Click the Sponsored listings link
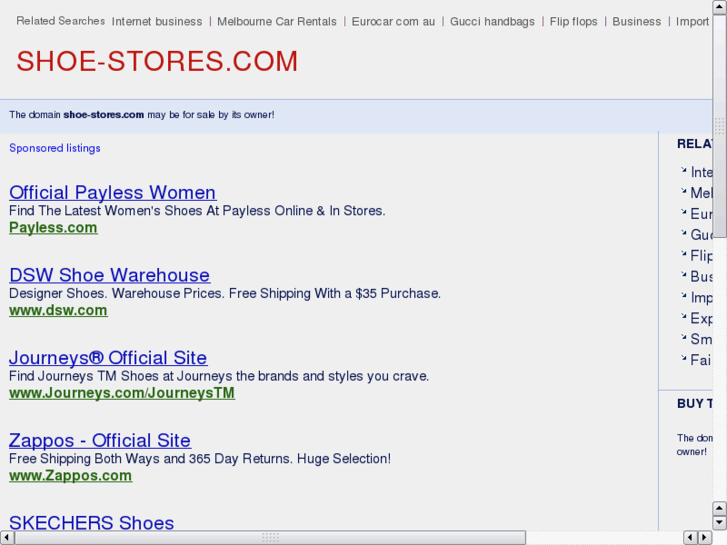 (x=55, y=148)
